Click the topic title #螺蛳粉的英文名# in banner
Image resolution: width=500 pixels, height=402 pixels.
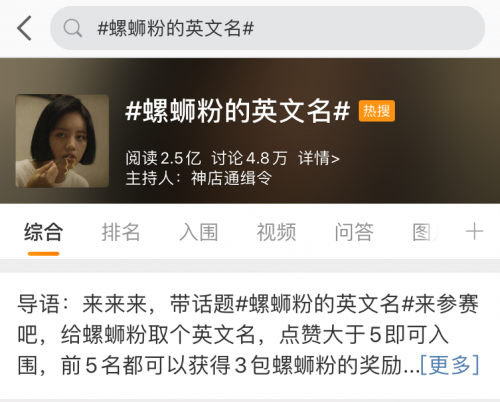coord(238,111)
